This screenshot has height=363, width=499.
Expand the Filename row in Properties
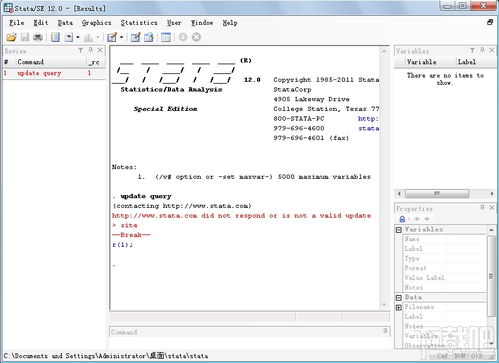(x=399, y=307)
